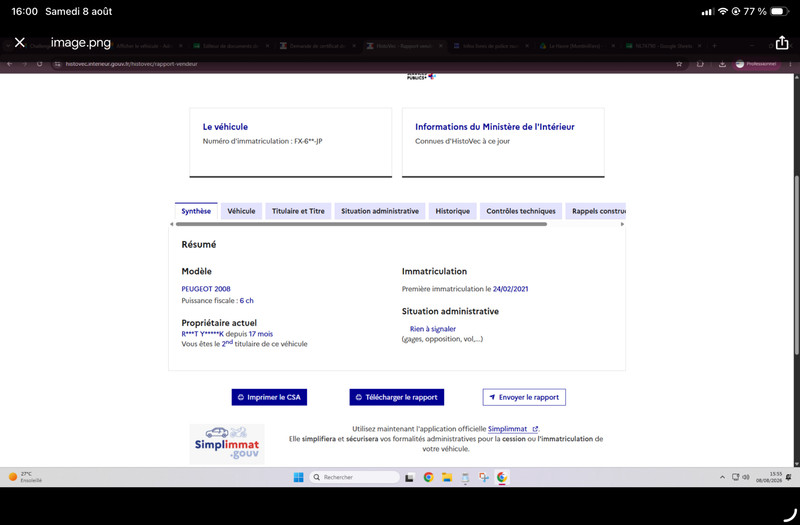This screenshot has width=800, height=525.
Task: Click the Rechercher taskbar search box
Action: point(355,477)
